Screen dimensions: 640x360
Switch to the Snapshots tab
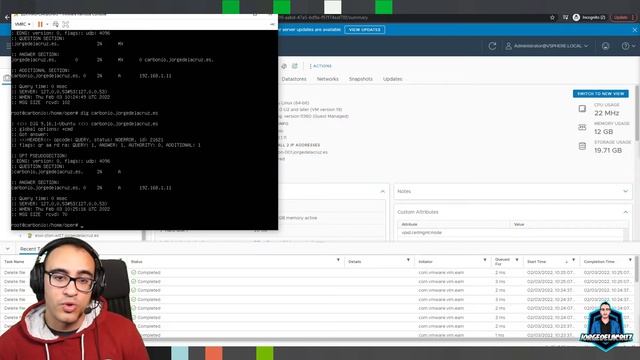click(361, 79)
